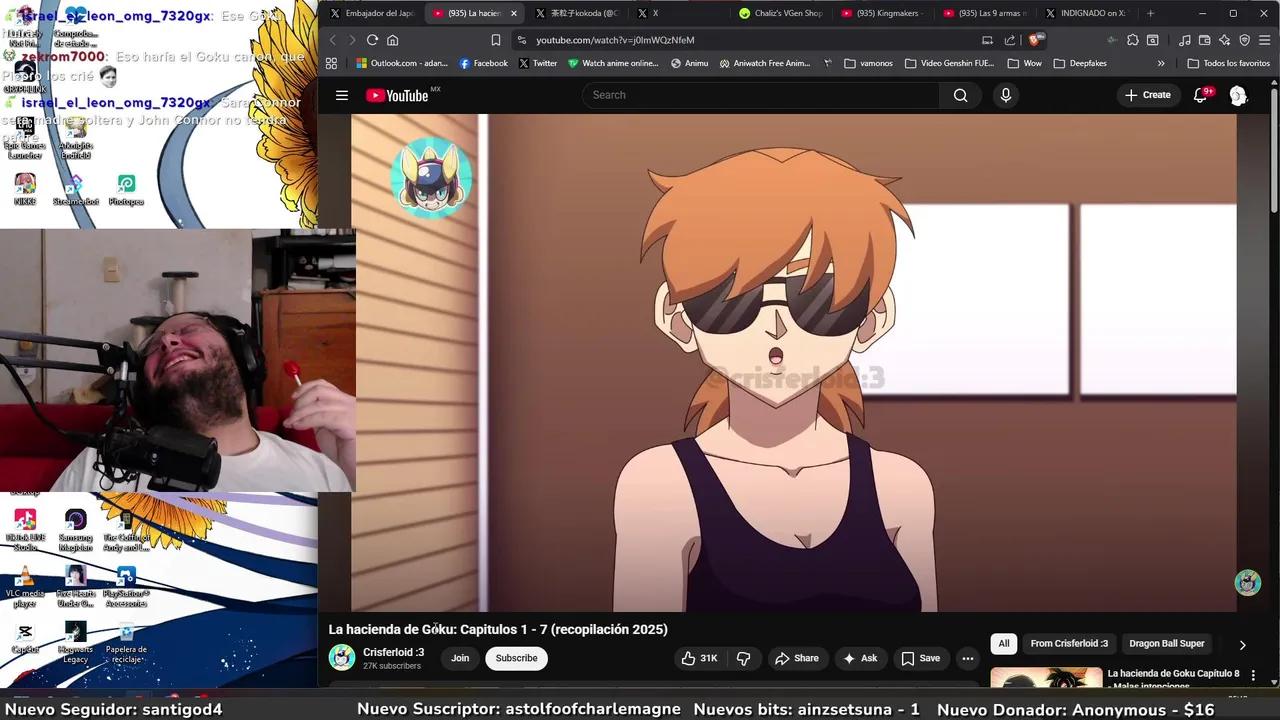The height and width of the screenshot is (720, 1280).
Task: Click the Share button under video
Action: (797, 658)
